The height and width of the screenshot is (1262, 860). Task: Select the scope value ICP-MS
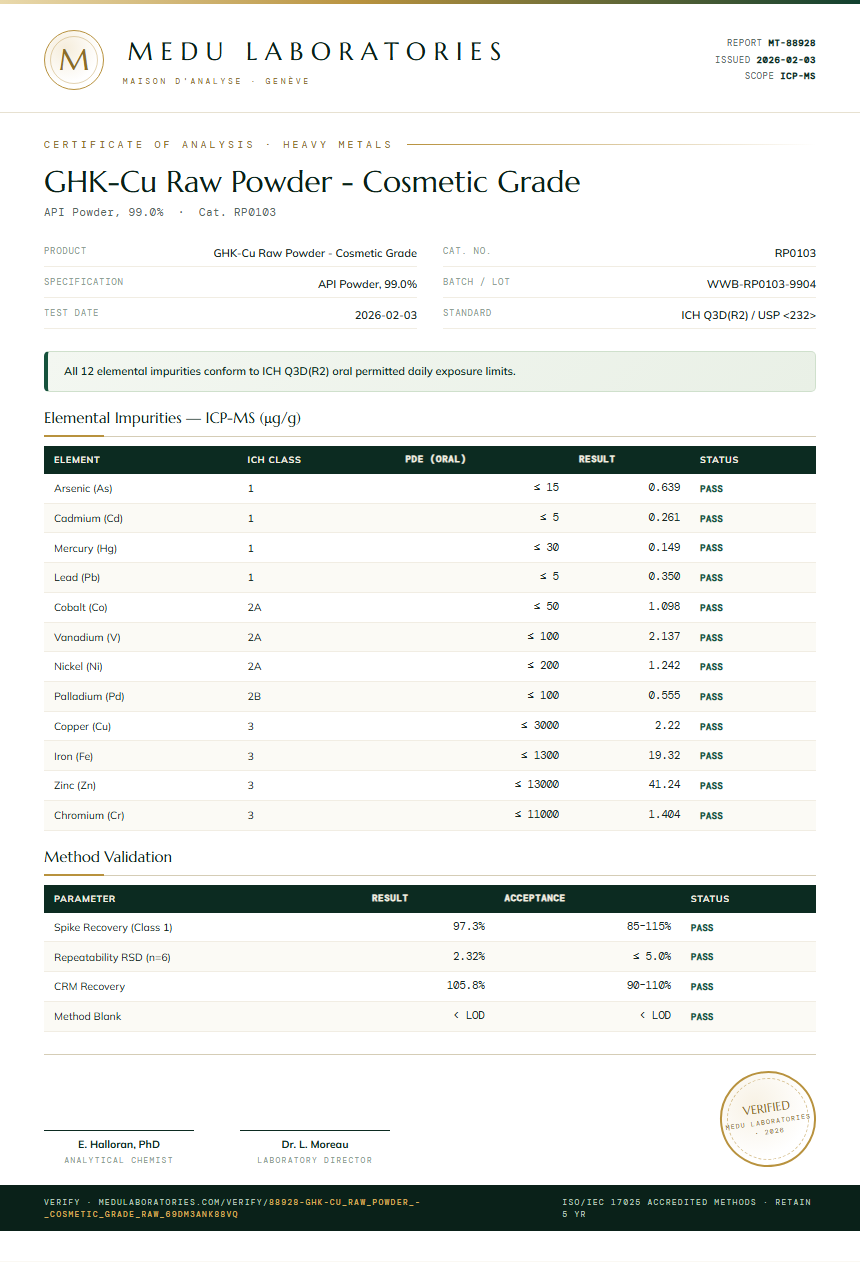(x=798, y=76)
